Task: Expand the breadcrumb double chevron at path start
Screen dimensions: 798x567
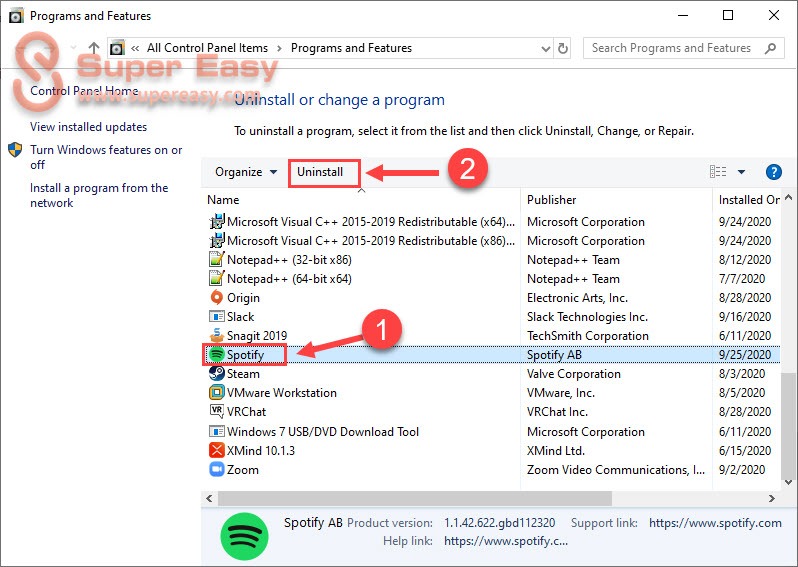Action: pyautogui.click(x=135, y=48)
